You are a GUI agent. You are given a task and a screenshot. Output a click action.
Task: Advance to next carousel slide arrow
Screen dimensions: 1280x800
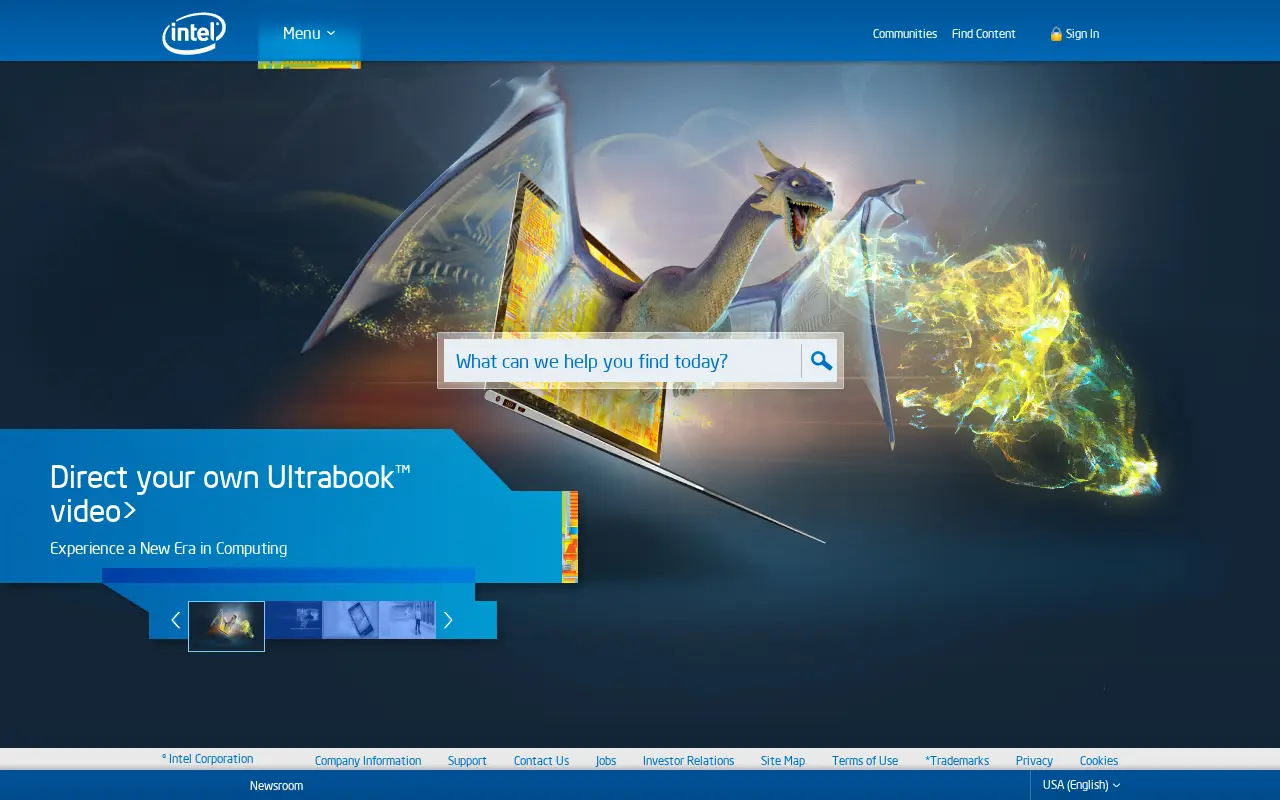pyautogui.click(x=448, y=620)
